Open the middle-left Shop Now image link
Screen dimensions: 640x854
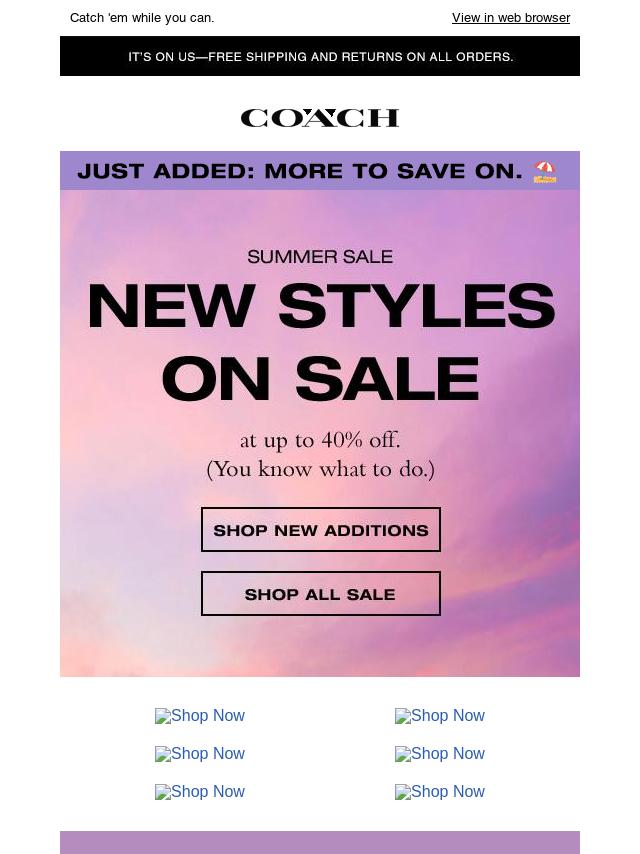coord(200,754)
